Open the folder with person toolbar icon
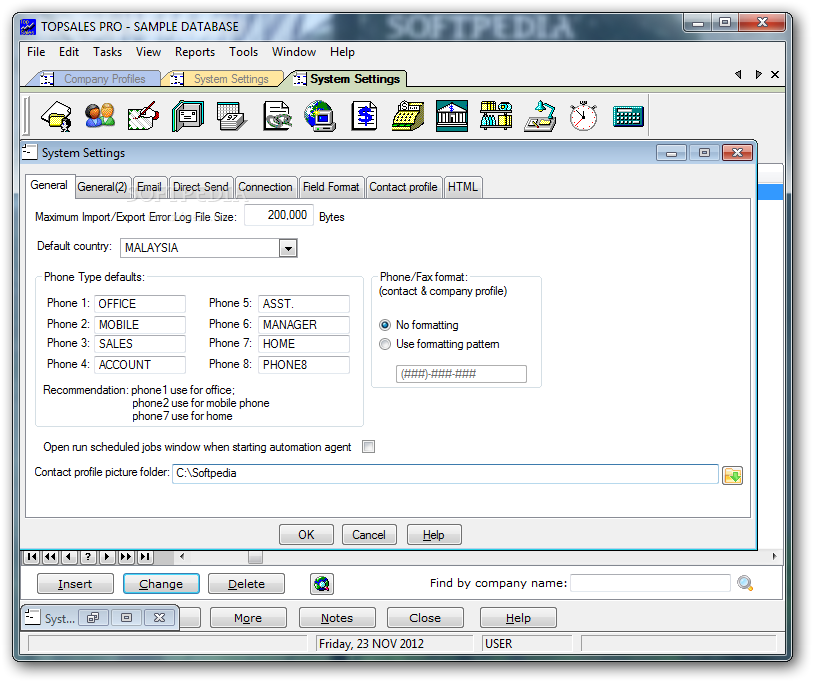Image resolution: width=813 pixels, height=682 pixels. pos(56,116)
